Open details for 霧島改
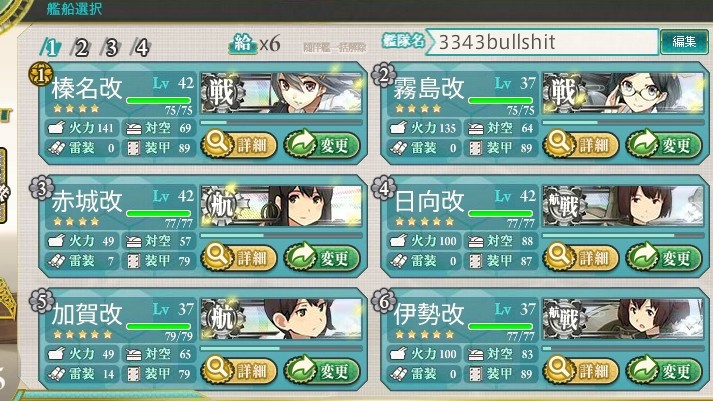Screen dimensions: 713x401 tap(582, 145)
